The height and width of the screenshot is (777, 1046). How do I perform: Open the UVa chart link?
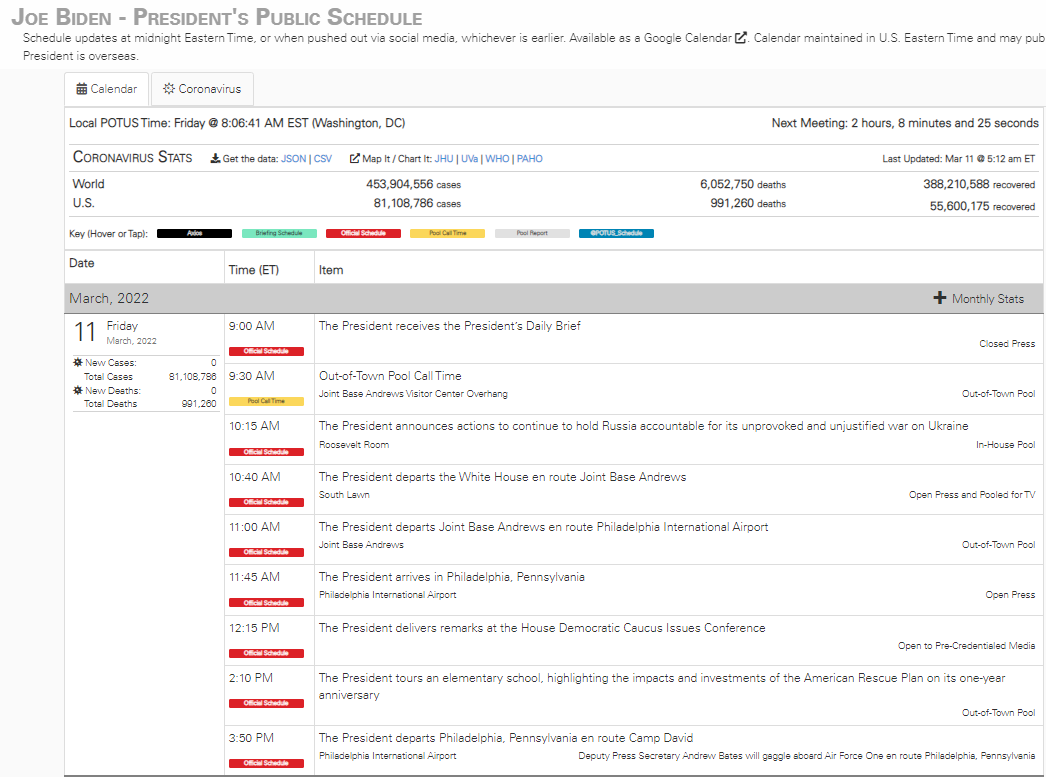point(470,159)
